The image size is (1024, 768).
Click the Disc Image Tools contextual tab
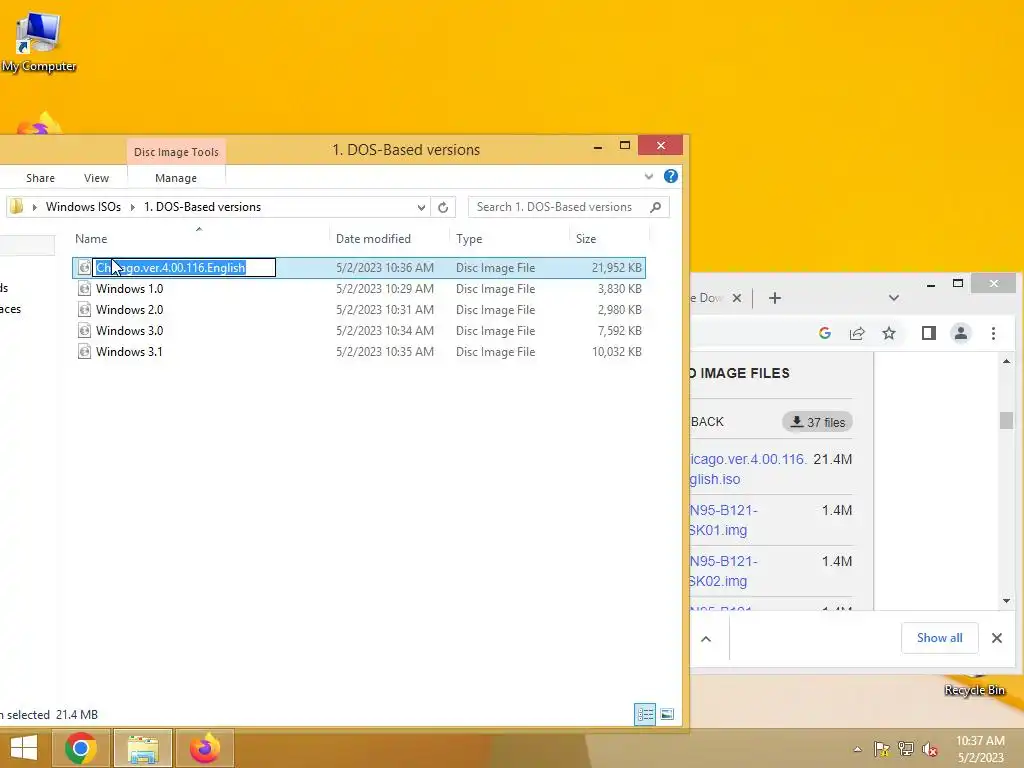click(x=176, y=152)
